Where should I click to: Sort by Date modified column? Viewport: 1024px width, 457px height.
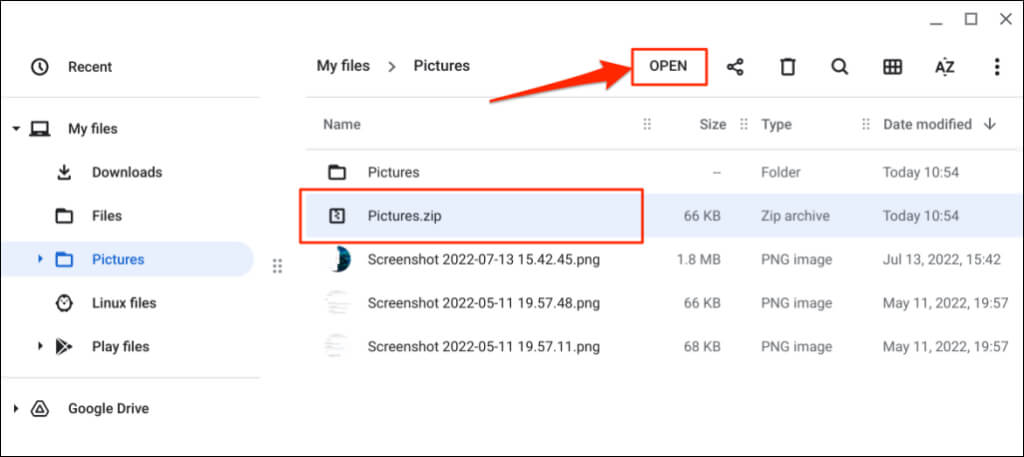[x=927, y=125]
